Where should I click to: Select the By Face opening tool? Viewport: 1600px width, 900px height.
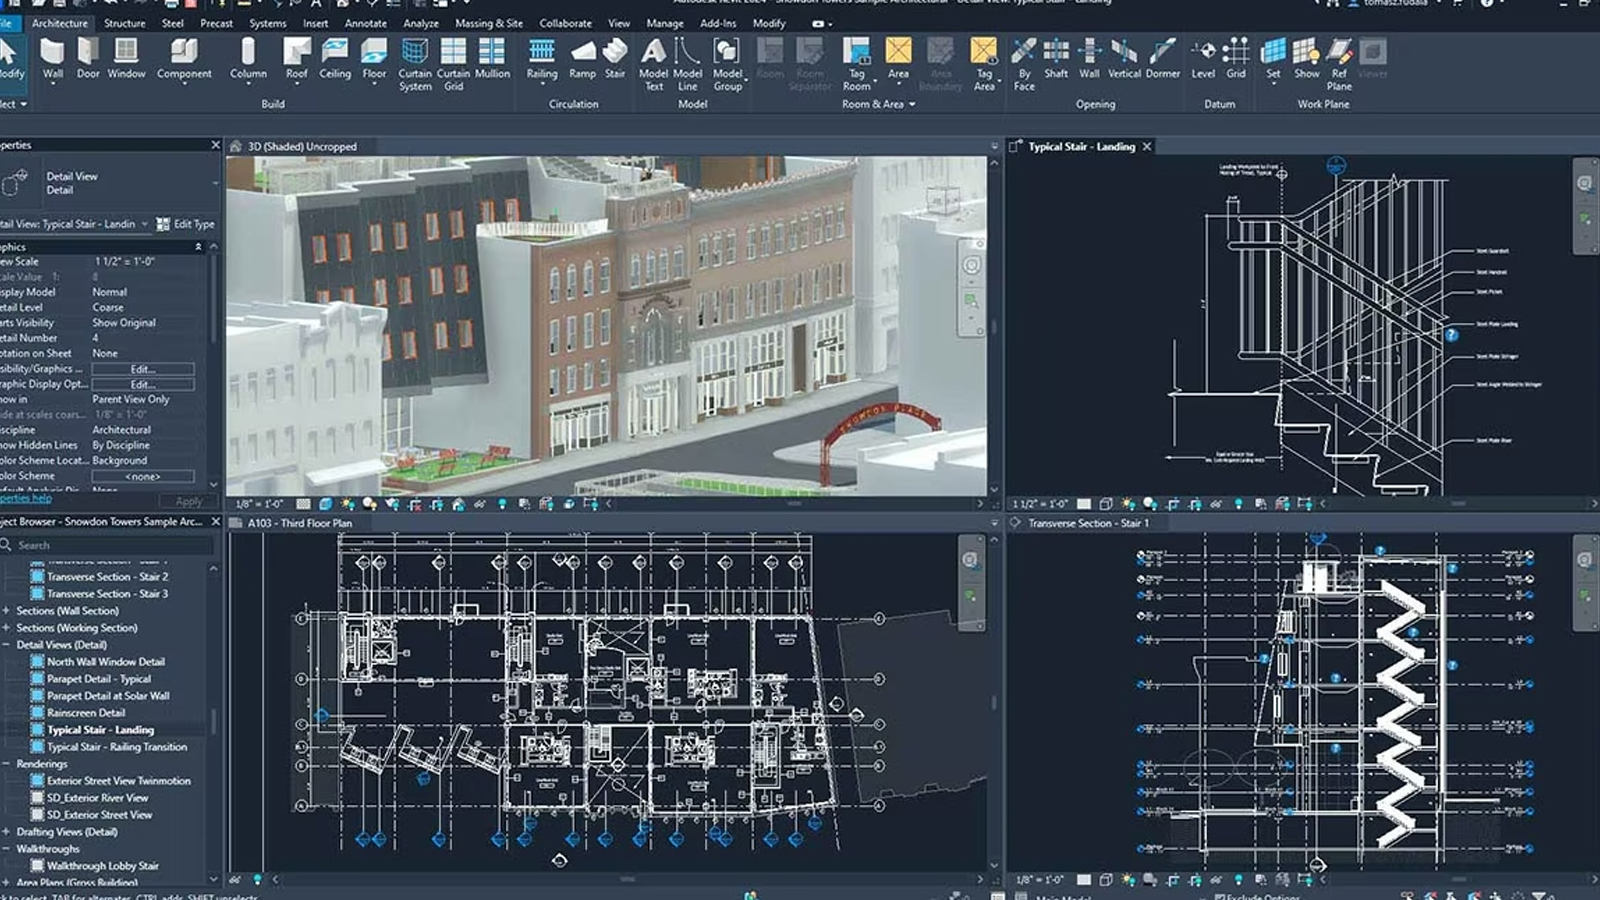point(1024,65)
